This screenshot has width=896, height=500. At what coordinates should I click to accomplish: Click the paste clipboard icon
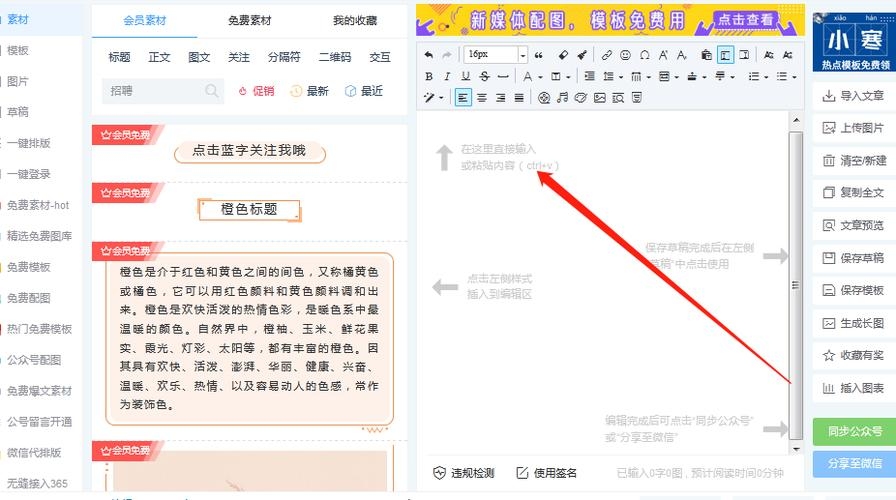(x=706, y=55)
